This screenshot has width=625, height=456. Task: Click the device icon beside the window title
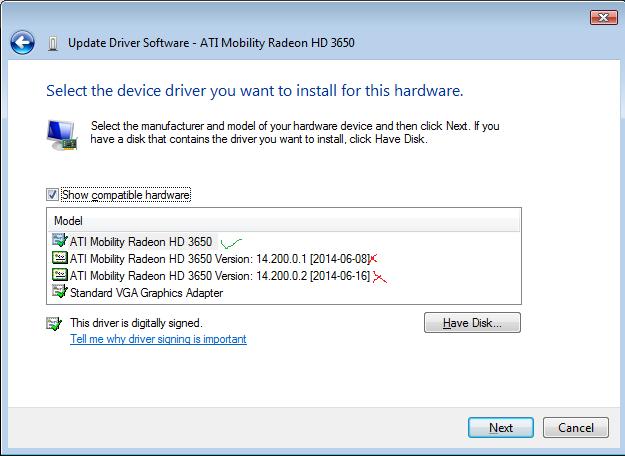(53, 43)
